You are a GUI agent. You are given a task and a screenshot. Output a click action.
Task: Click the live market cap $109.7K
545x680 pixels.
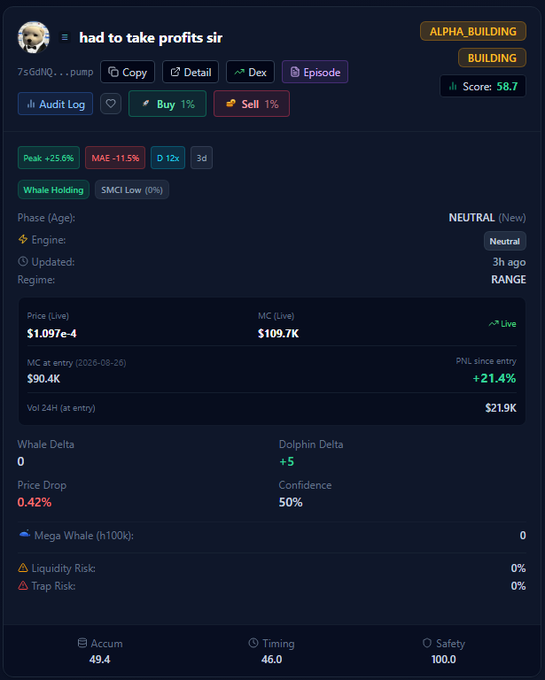278,333
